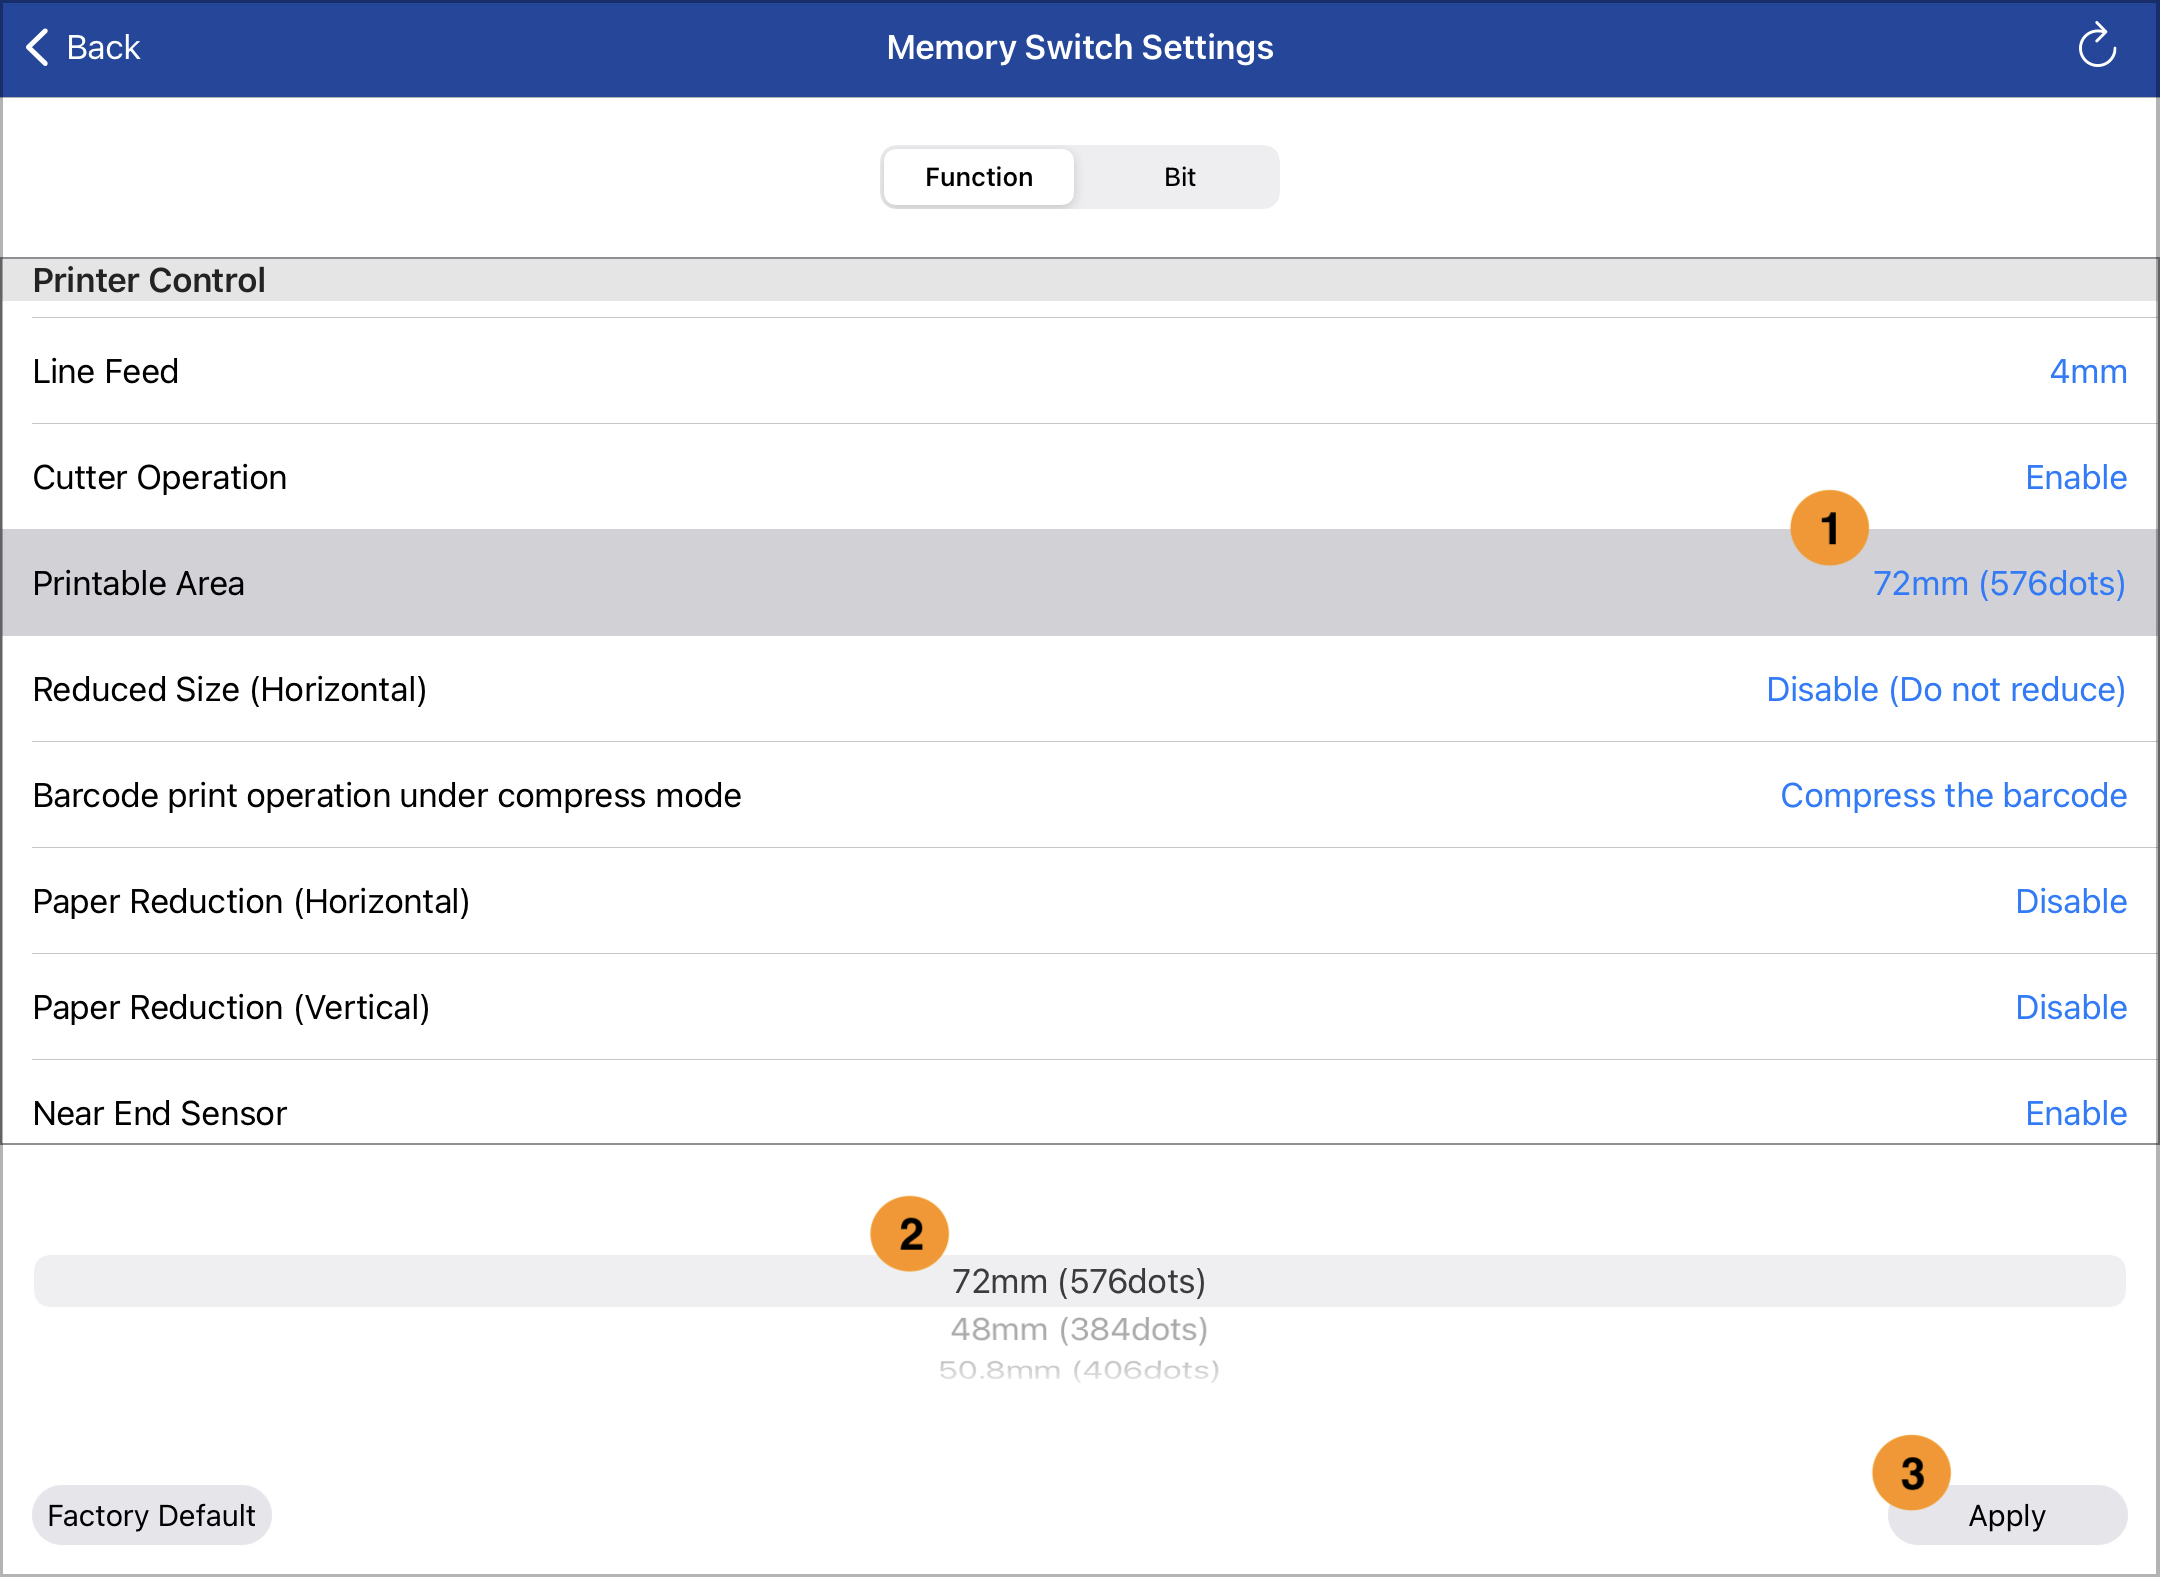Tap the Printer Control section header
The height and width of the screenshot is (1577, 2160).
point(1080,280)
